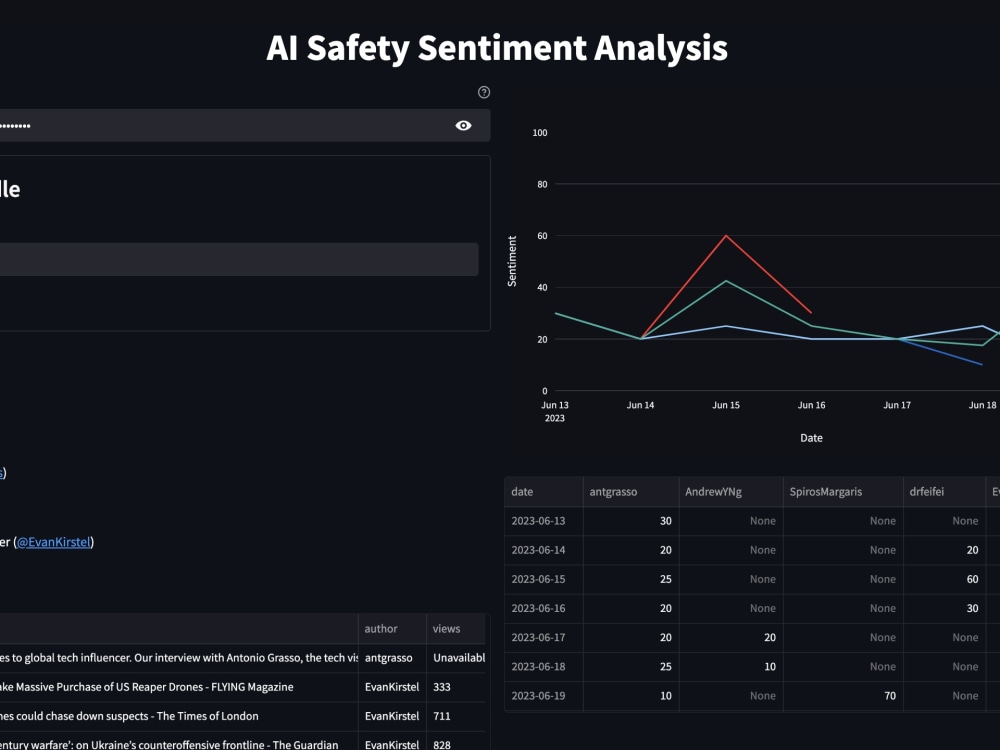Click the 'drfeifei' column header
Screen dimensions: 1000x750
pos(945,492)
